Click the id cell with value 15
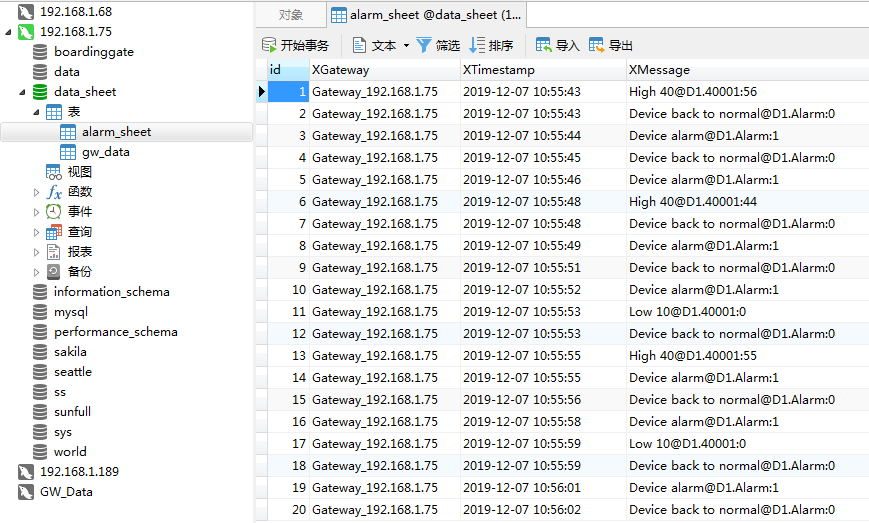The height and width of the screenshot is (523, 869). 288,399
